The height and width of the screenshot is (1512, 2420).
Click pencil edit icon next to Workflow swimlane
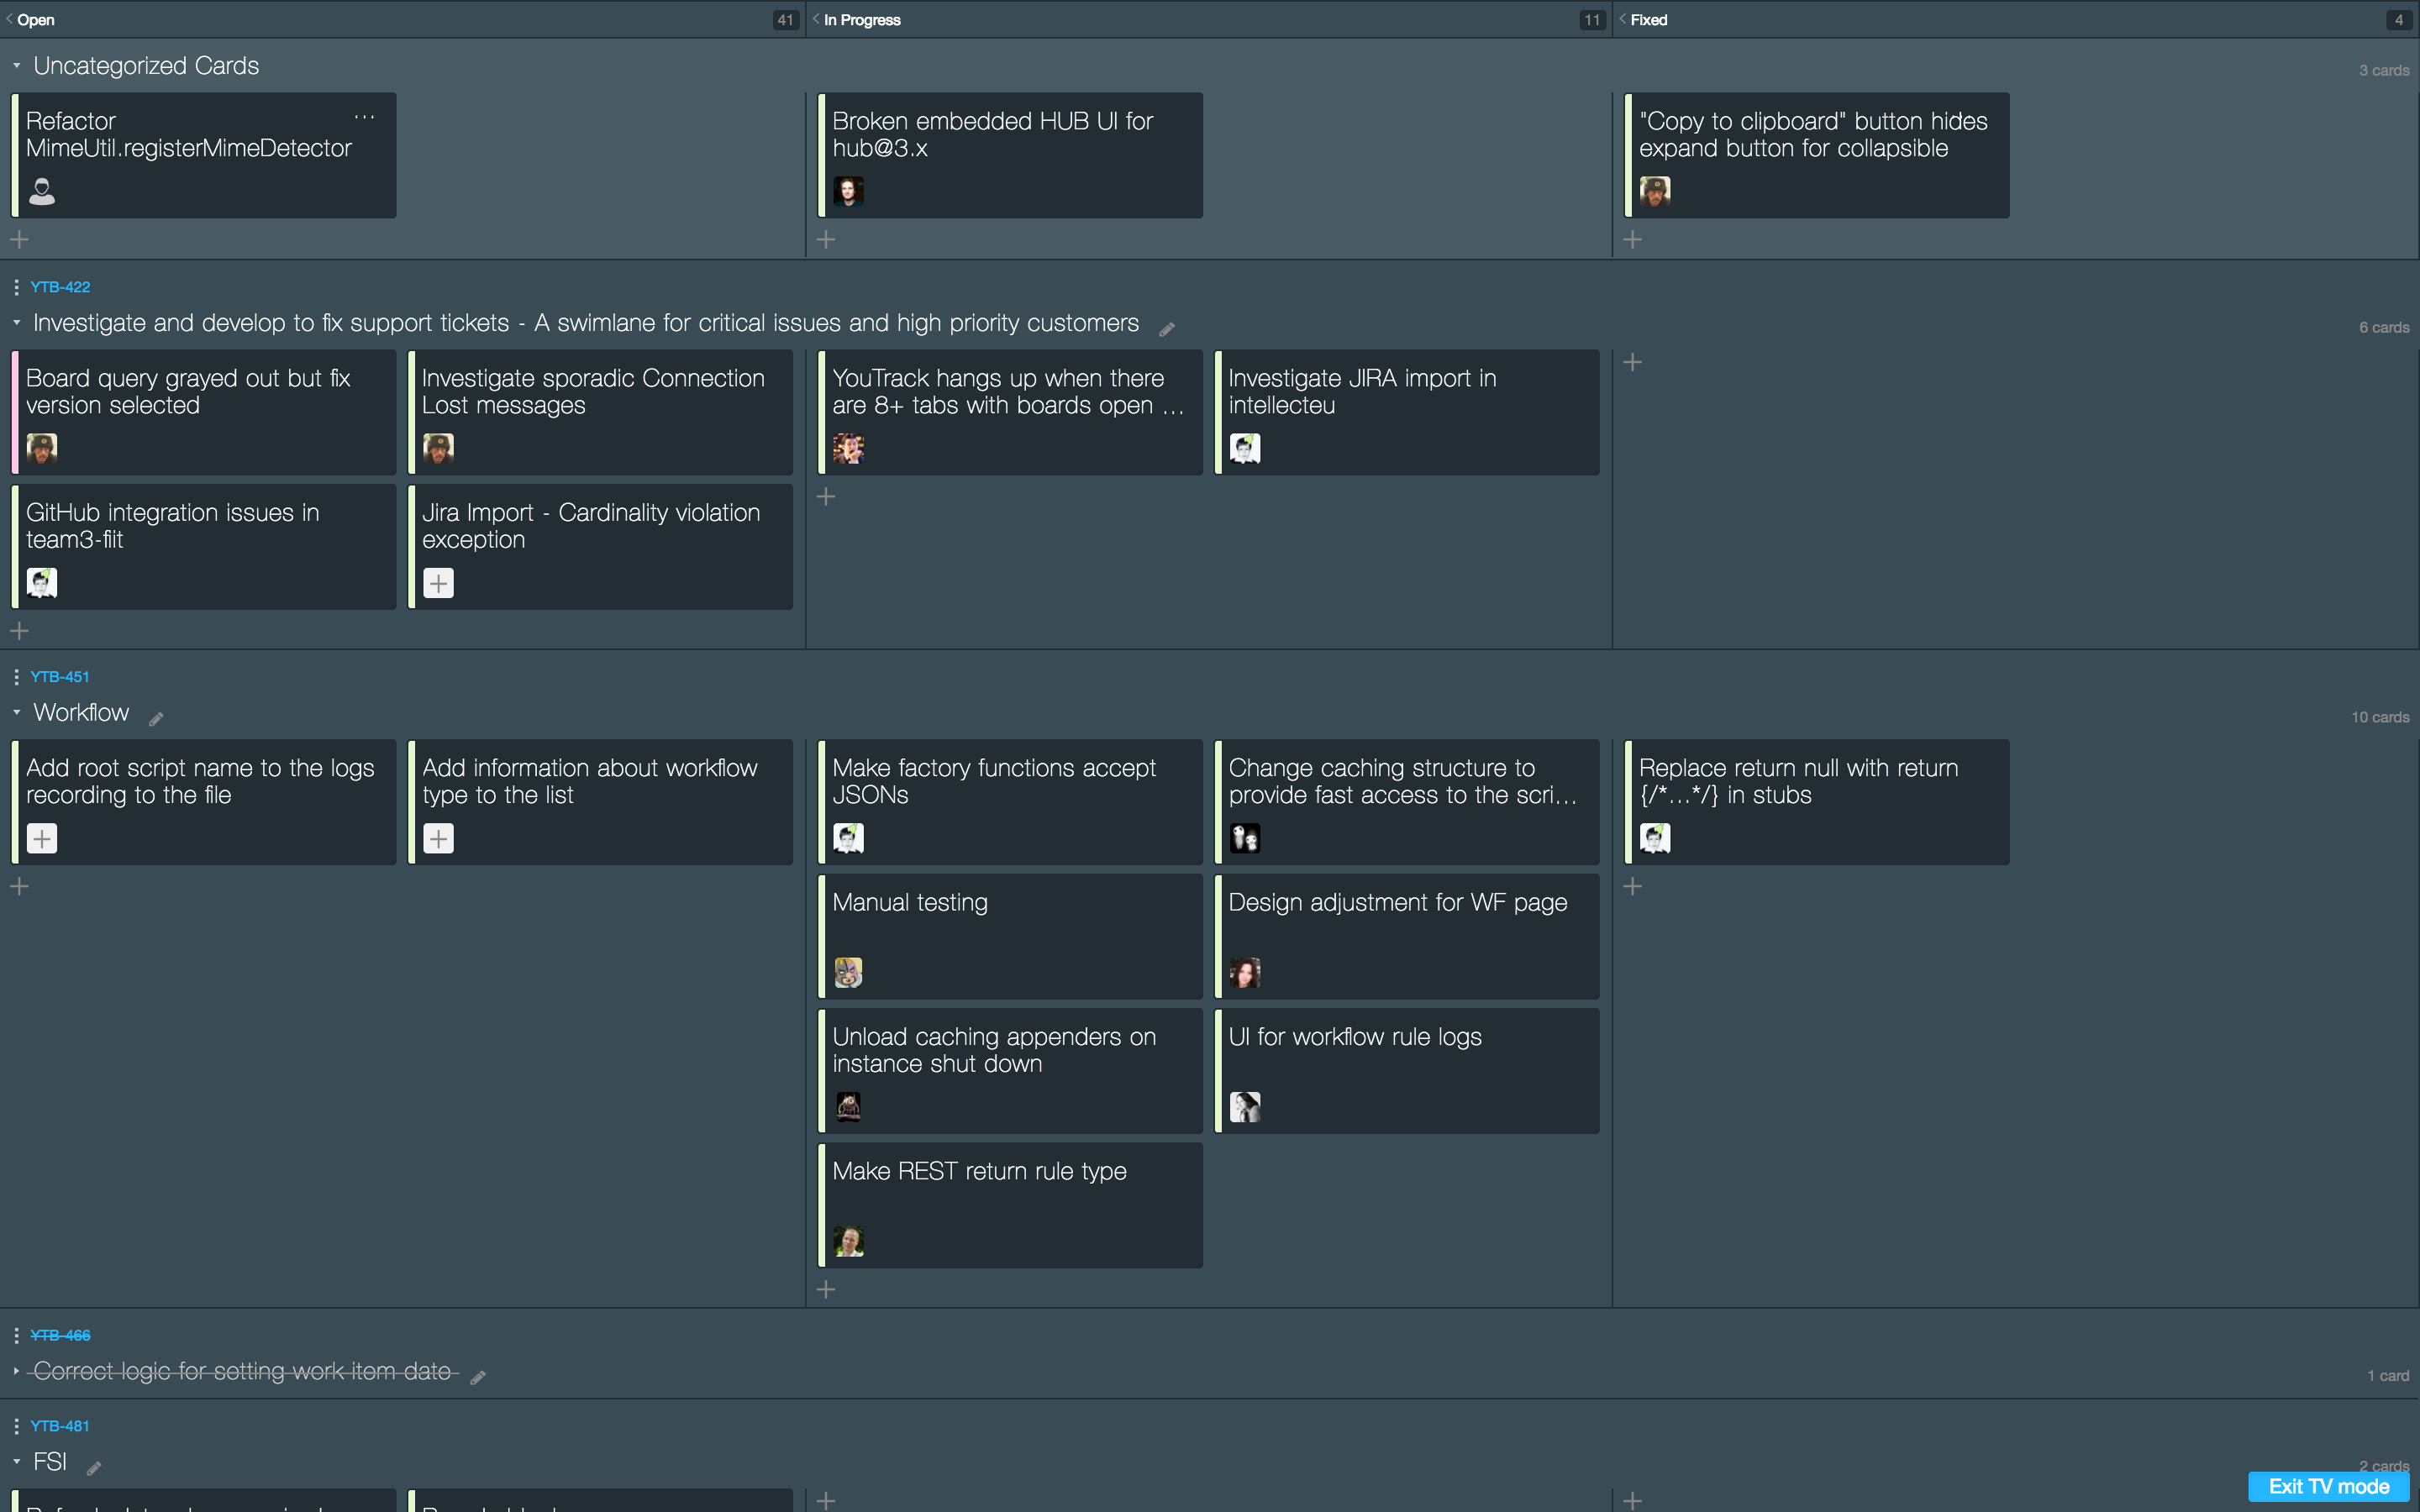(x=156, y=719)
